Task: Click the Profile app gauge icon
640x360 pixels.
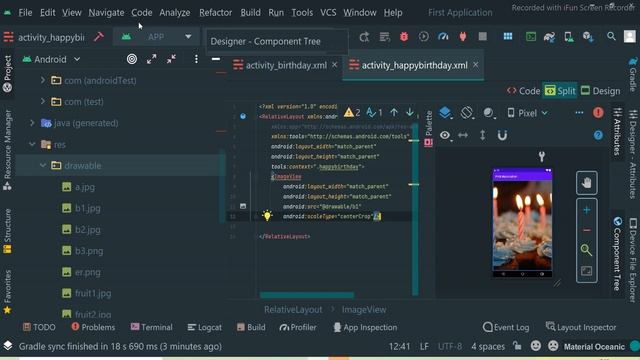Action: (x=443, y=37)
